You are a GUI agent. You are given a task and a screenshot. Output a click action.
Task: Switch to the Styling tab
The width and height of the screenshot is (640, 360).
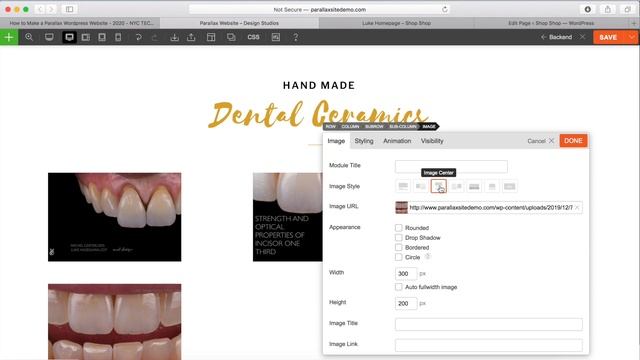(364, 141)
